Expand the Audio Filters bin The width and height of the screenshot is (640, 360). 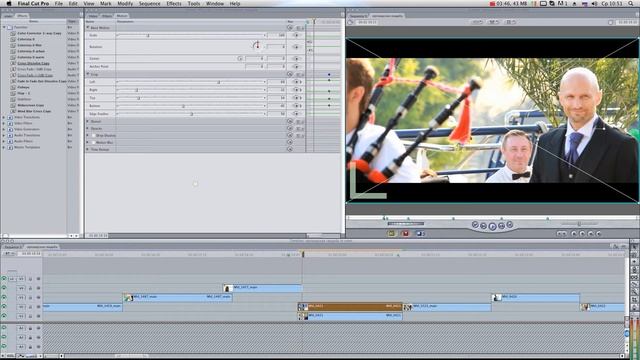4,141
